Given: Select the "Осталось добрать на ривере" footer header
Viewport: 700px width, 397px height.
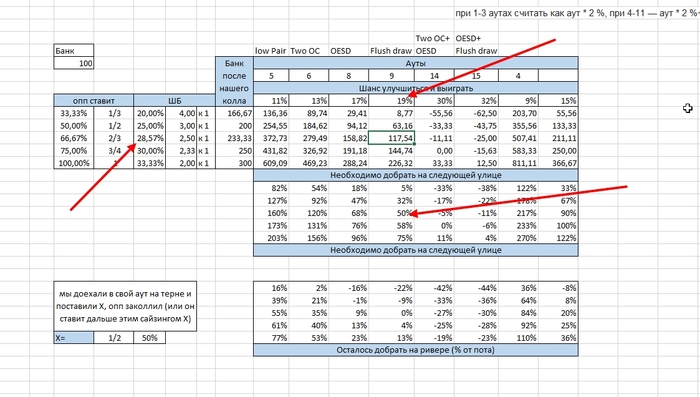Looking at the screenshot, I should 416,350.
